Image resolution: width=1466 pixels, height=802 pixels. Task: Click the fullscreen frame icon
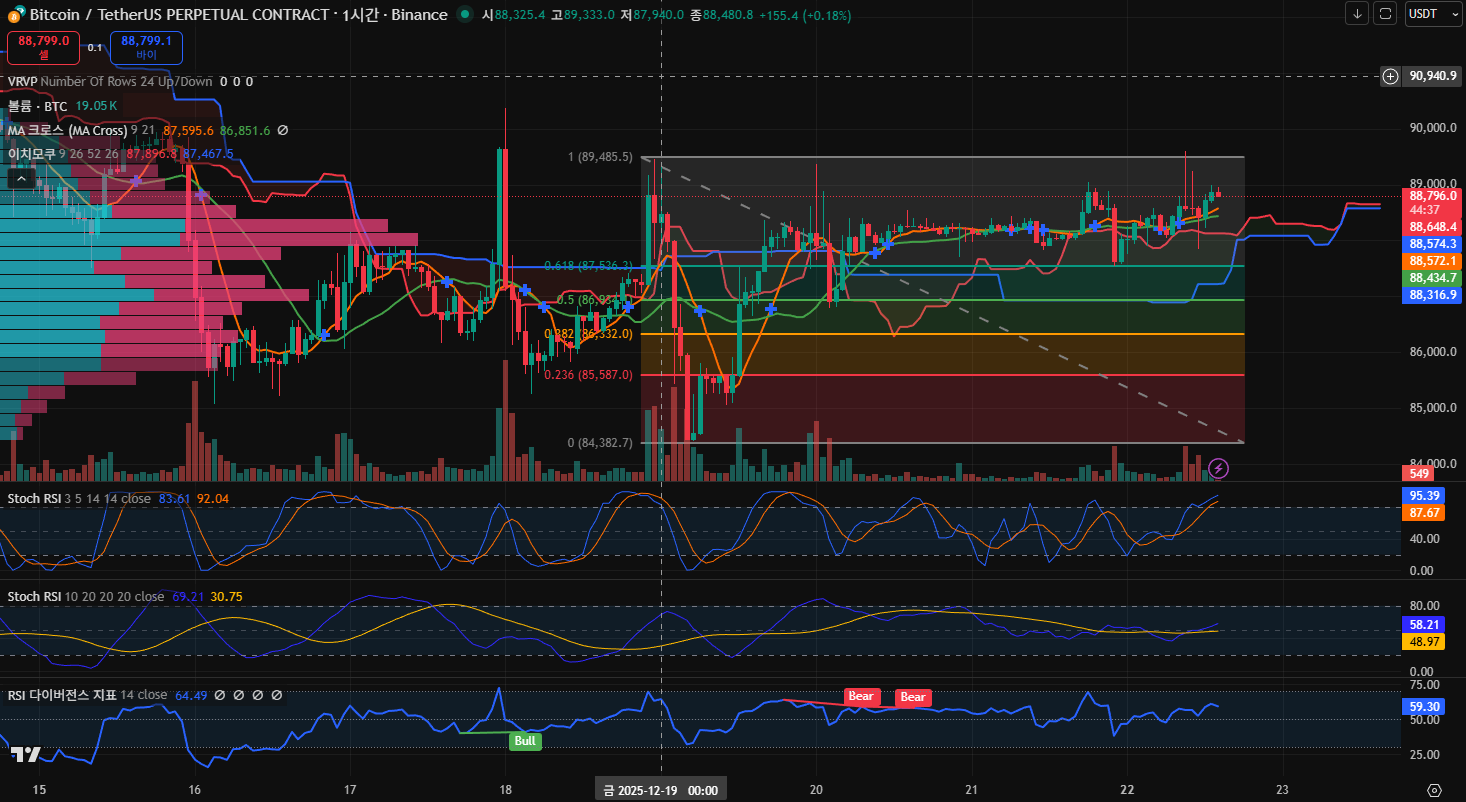point(1385,13)
